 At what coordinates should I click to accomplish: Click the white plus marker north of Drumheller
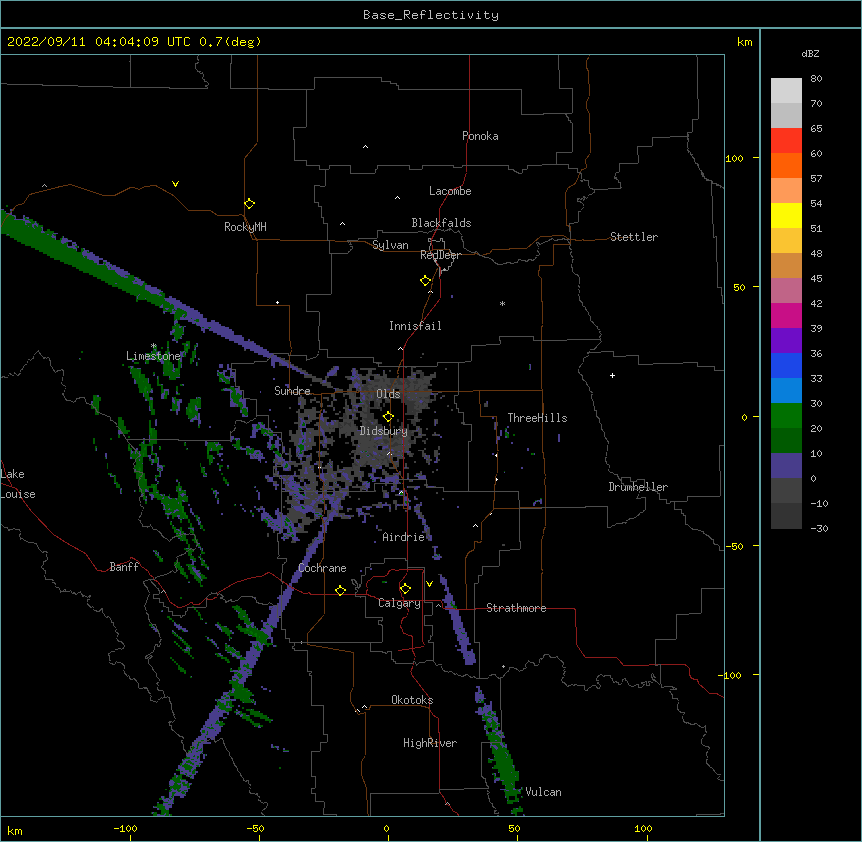pyautogui.click(x=612, y=375)
